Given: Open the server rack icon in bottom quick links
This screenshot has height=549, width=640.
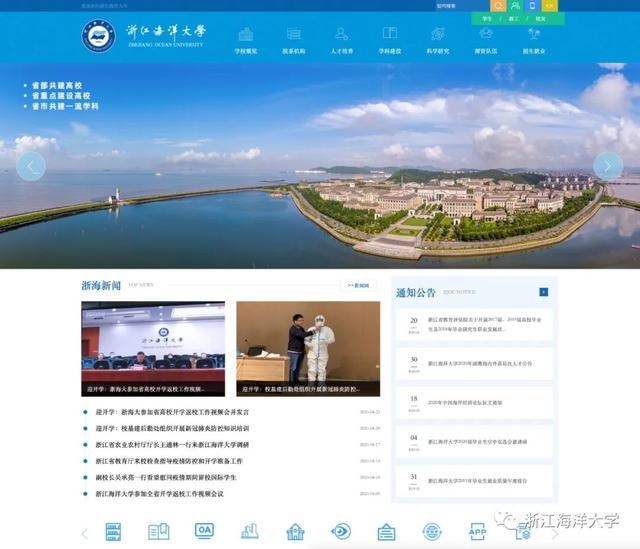Looking at the screenshot, I should (113, 531).
